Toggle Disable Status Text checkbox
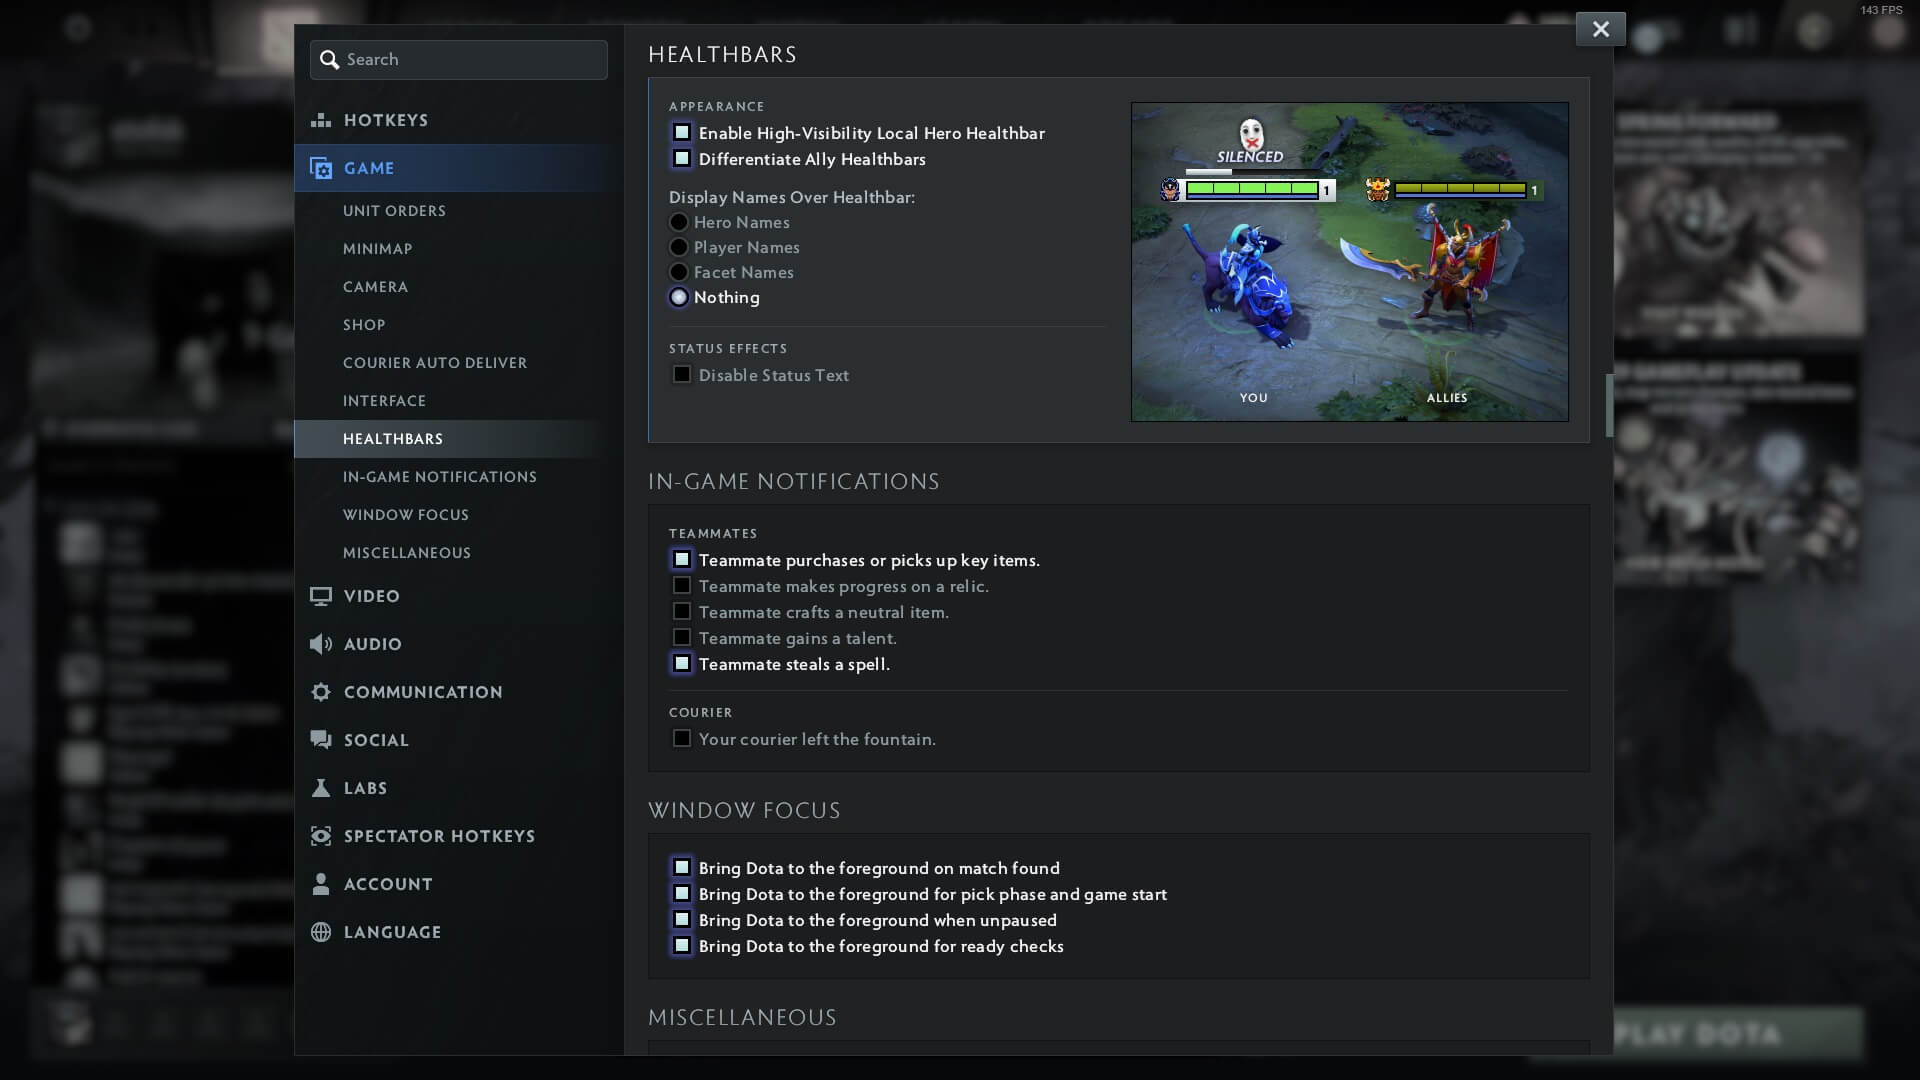Screen dimensions: 1920x1080 [682, 375]
